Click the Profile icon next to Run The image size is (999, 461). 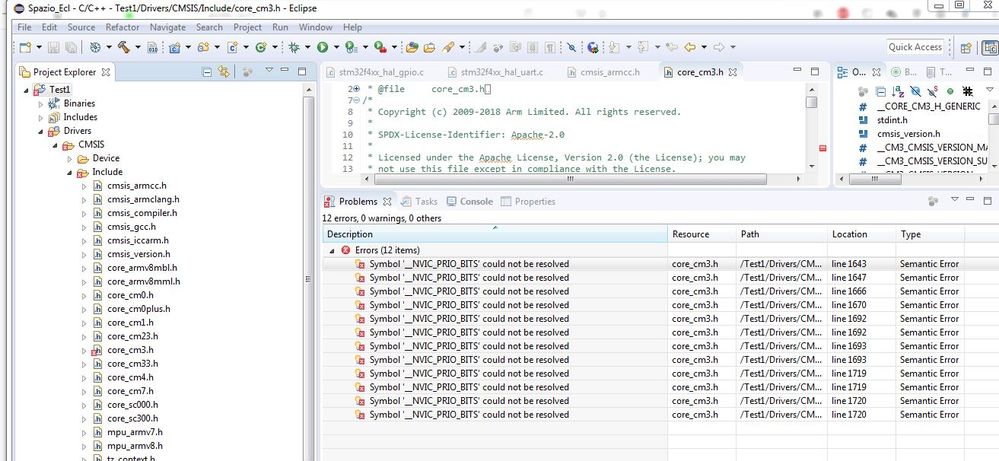point(351,47)
